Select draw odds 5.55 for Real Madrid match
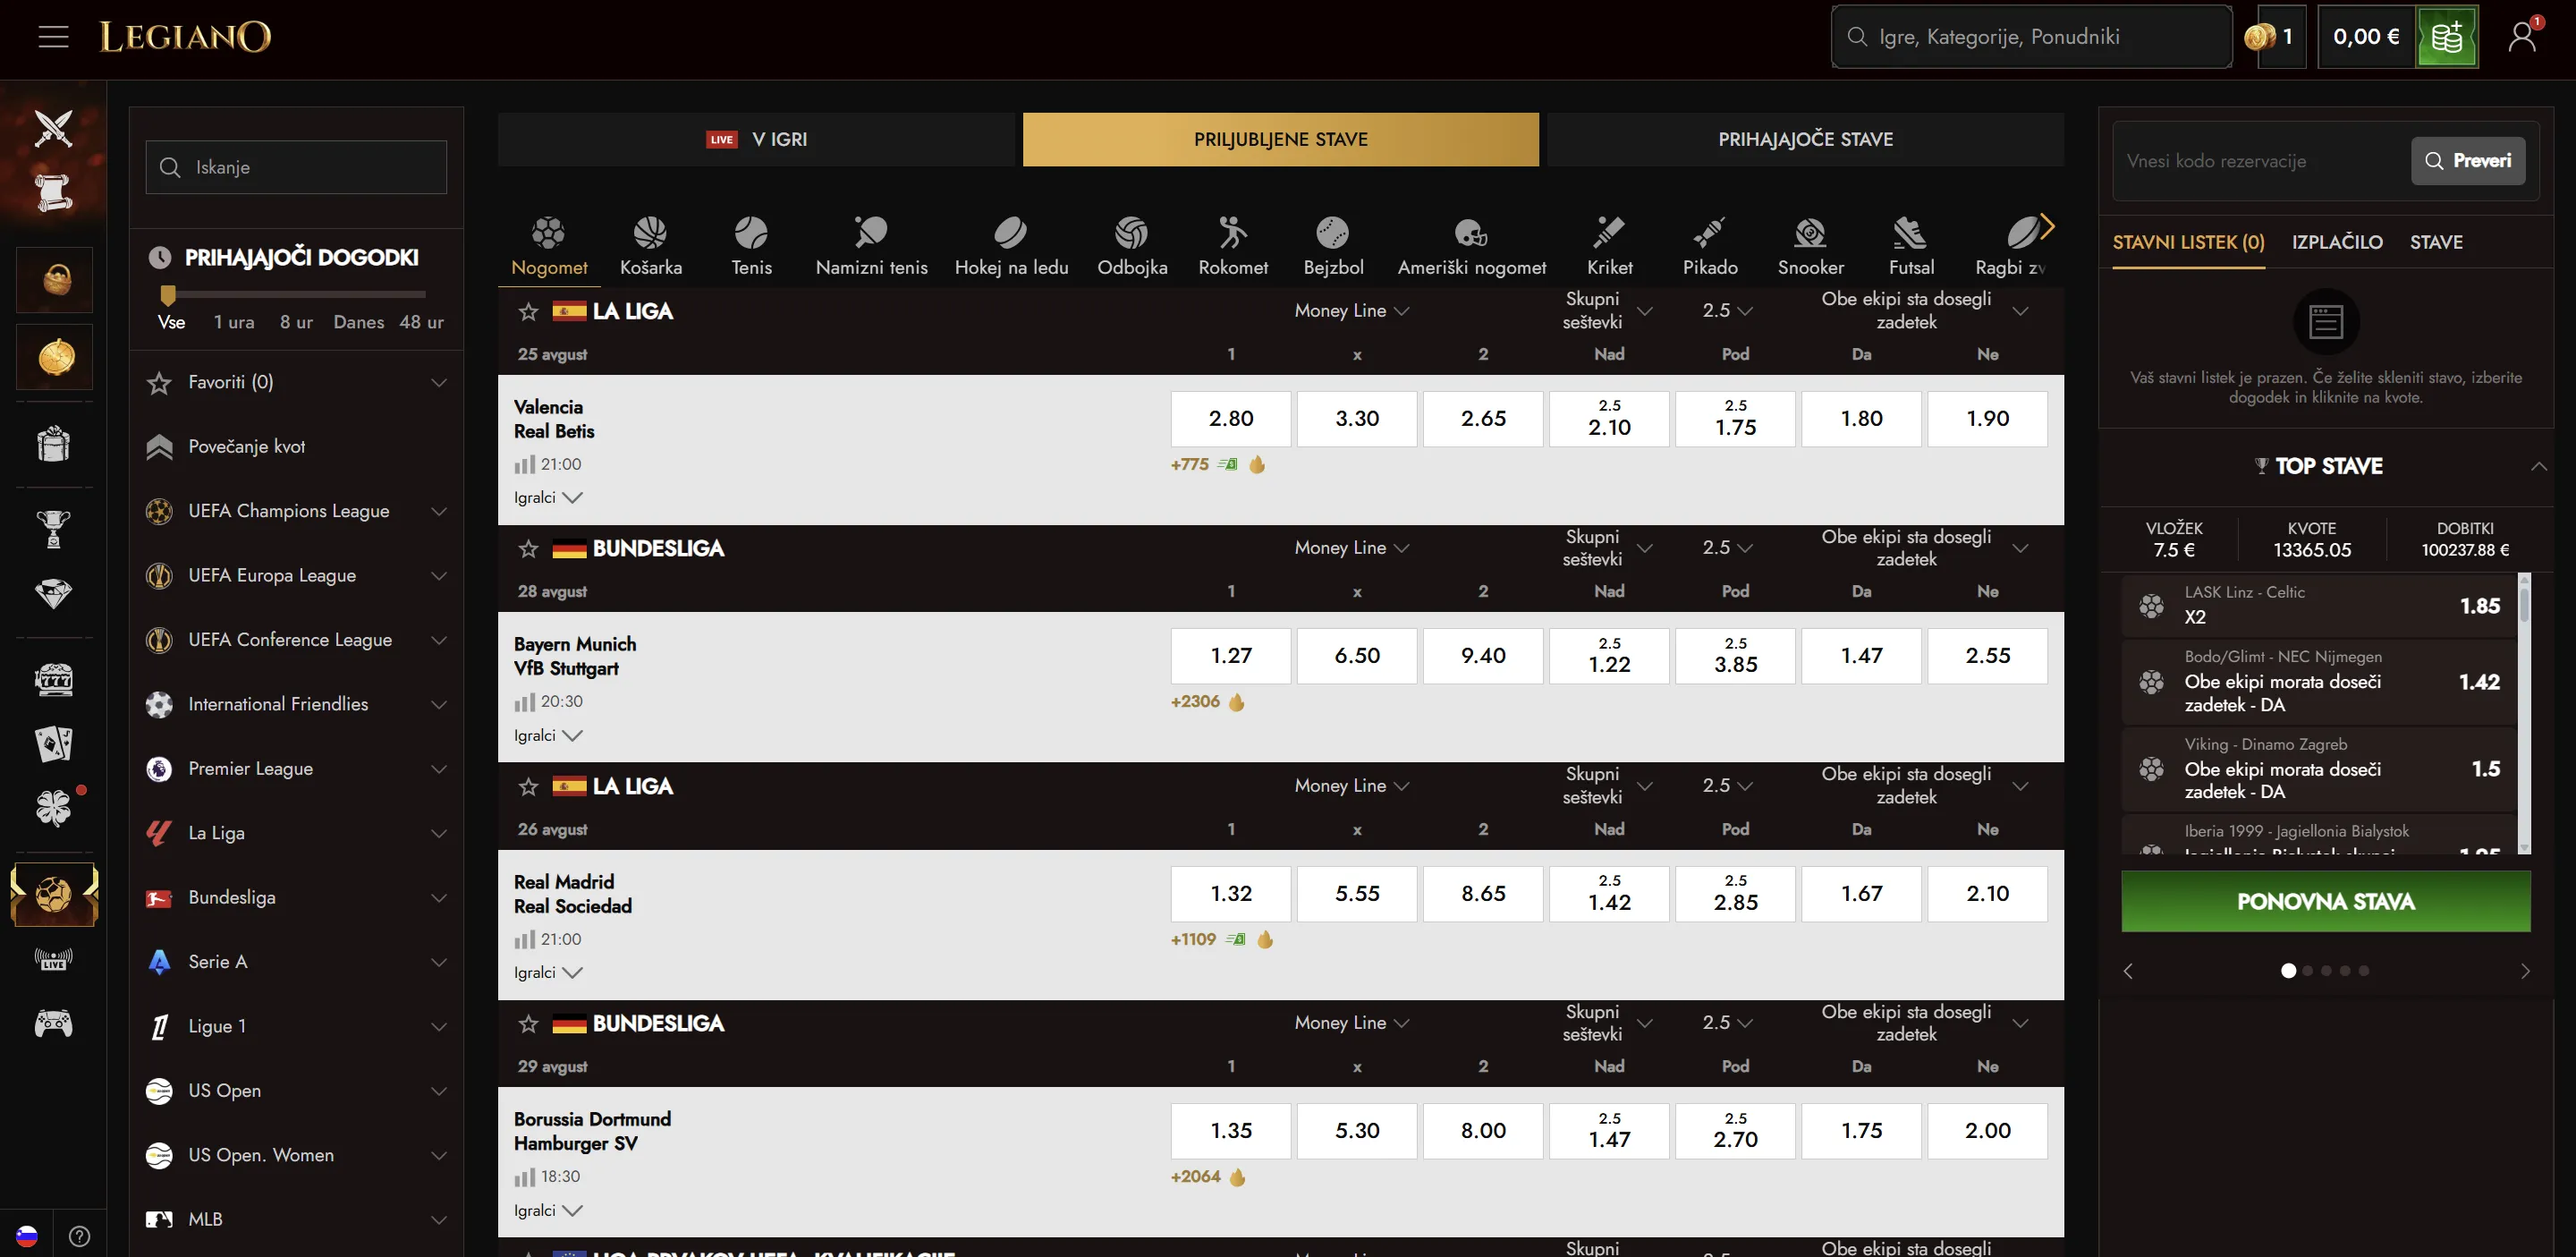The width and height of the screenshot is (2576, 1257). click(x=1357, y=893)
